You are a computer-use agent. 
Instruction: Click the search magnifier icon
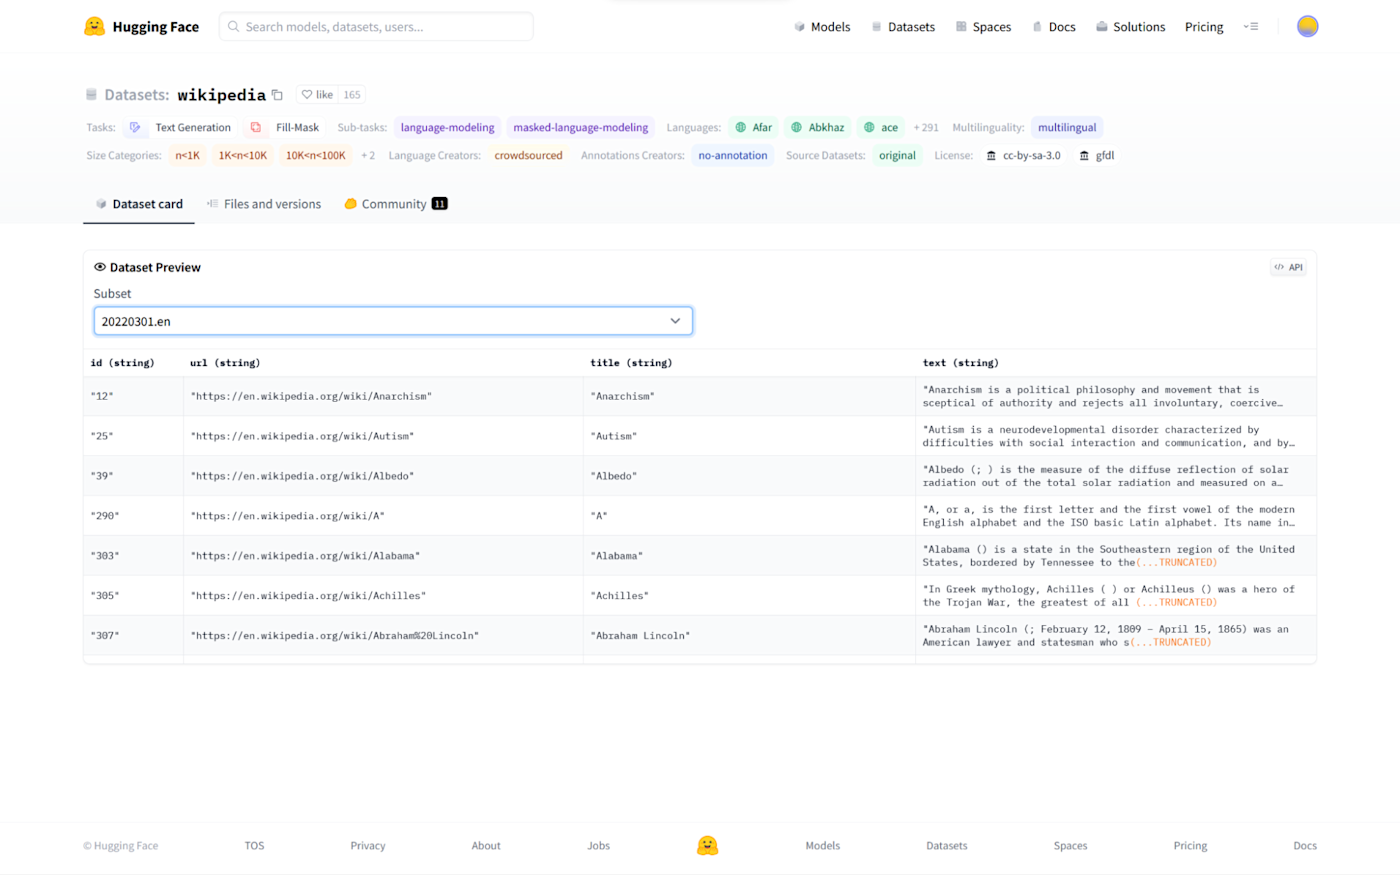tap(233, 27)
